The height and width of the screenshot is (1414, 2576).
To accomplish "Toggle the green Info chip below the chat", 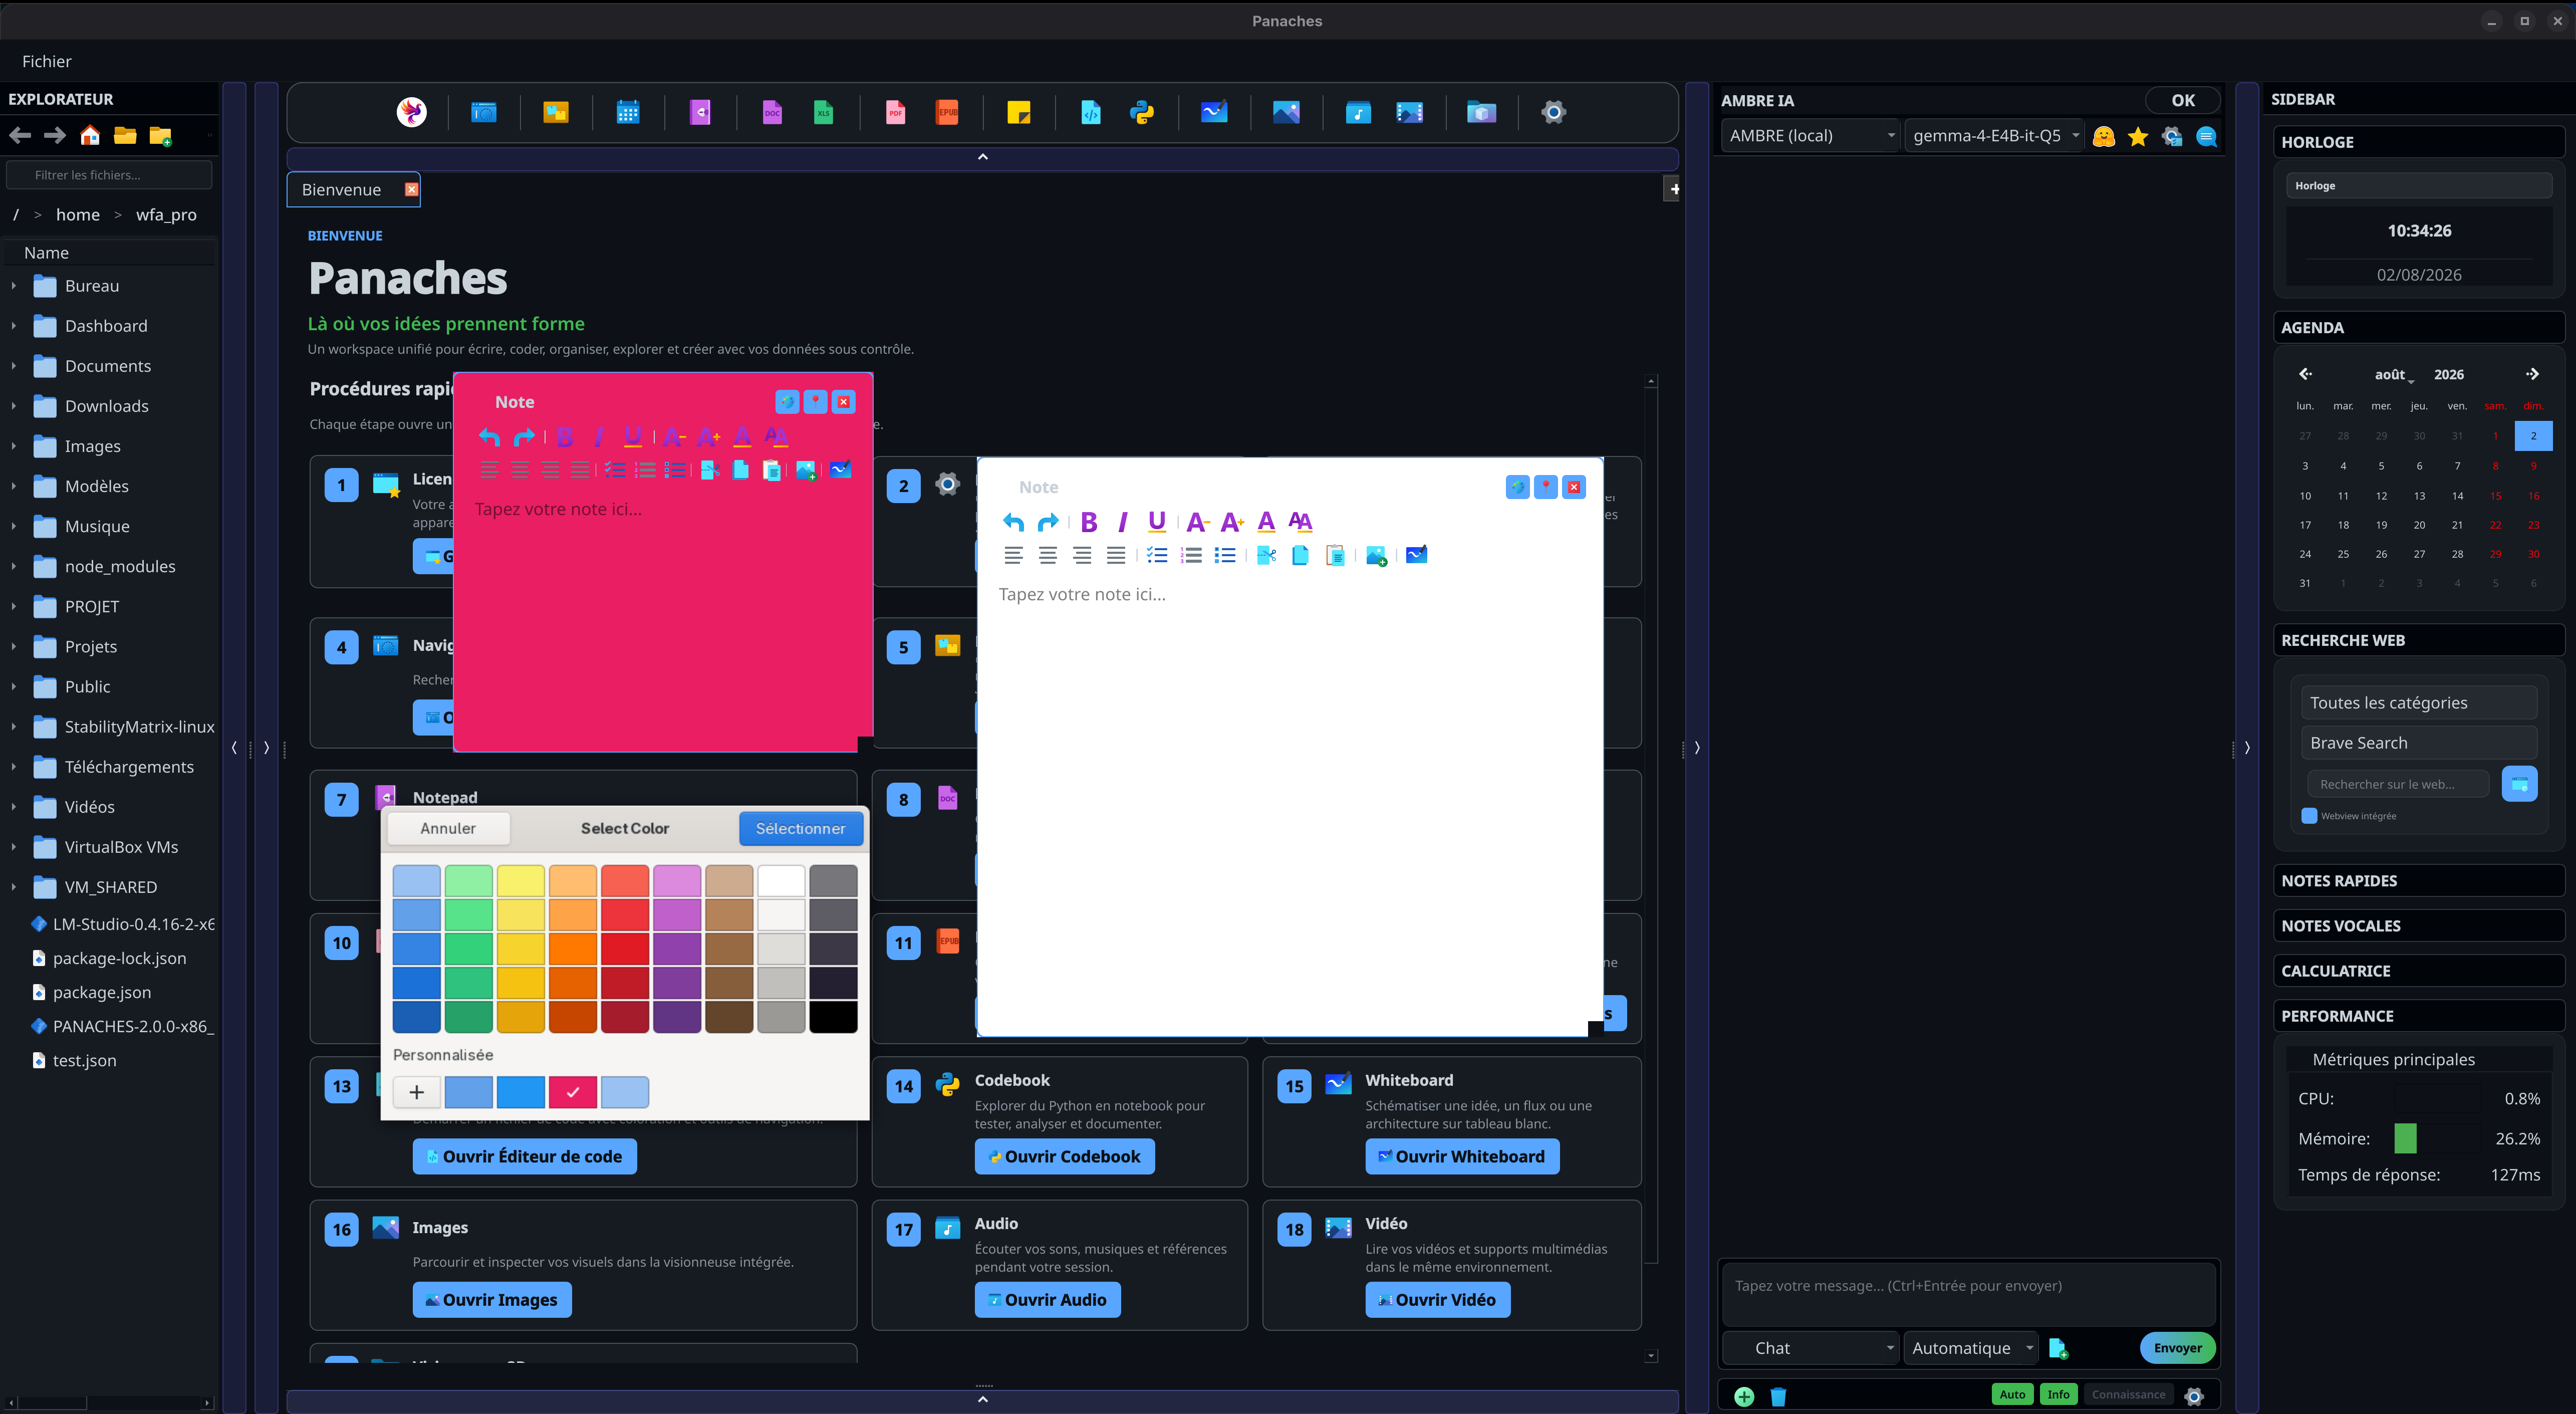I will tap(2058, 1394).
